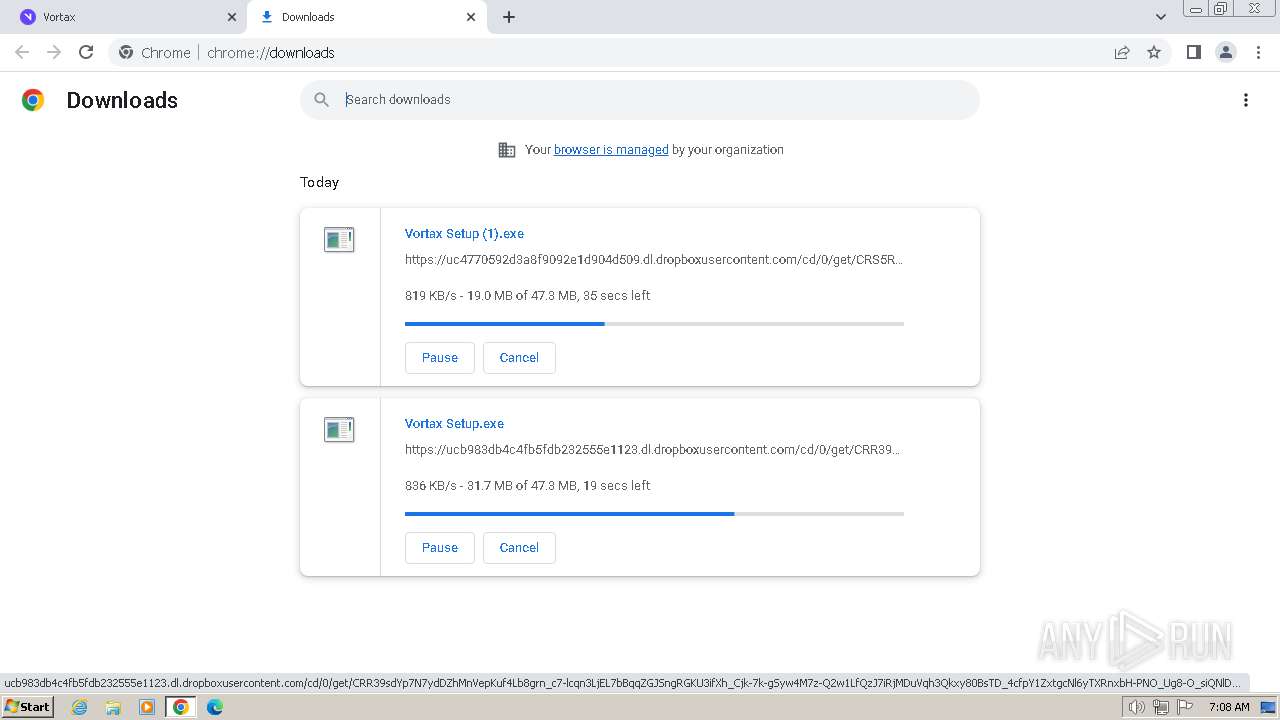
Task: Click progress bar of Vortax Setup.exe
Action: coord(654,514)
